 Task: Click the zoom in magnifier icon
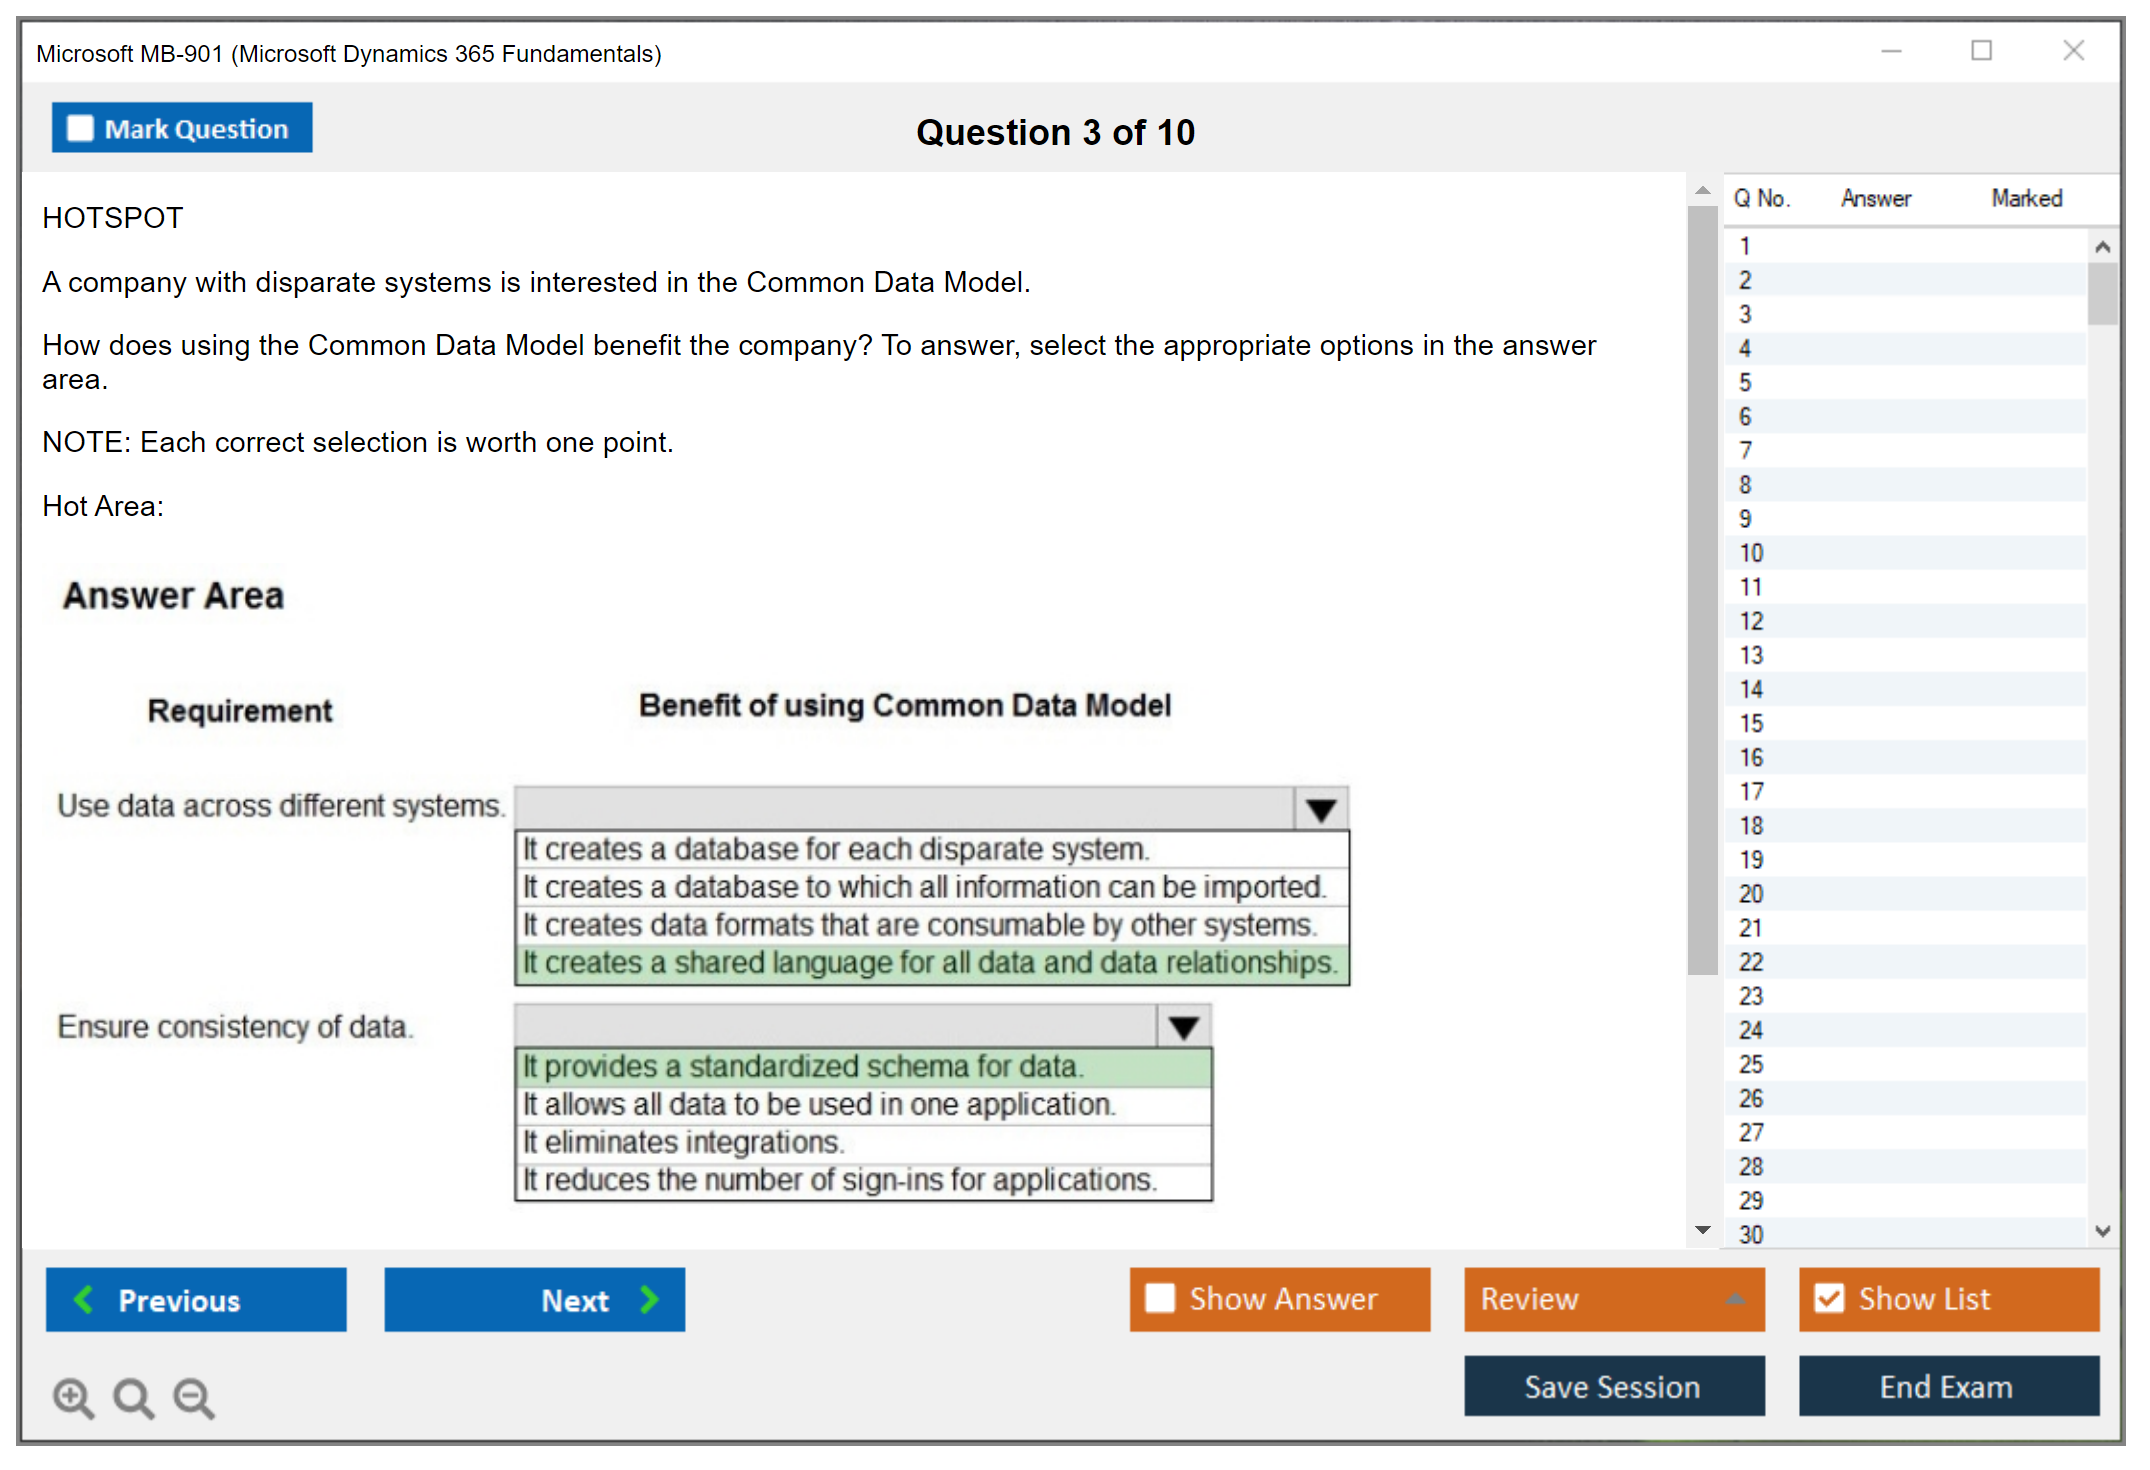[x=73, y=1397]
